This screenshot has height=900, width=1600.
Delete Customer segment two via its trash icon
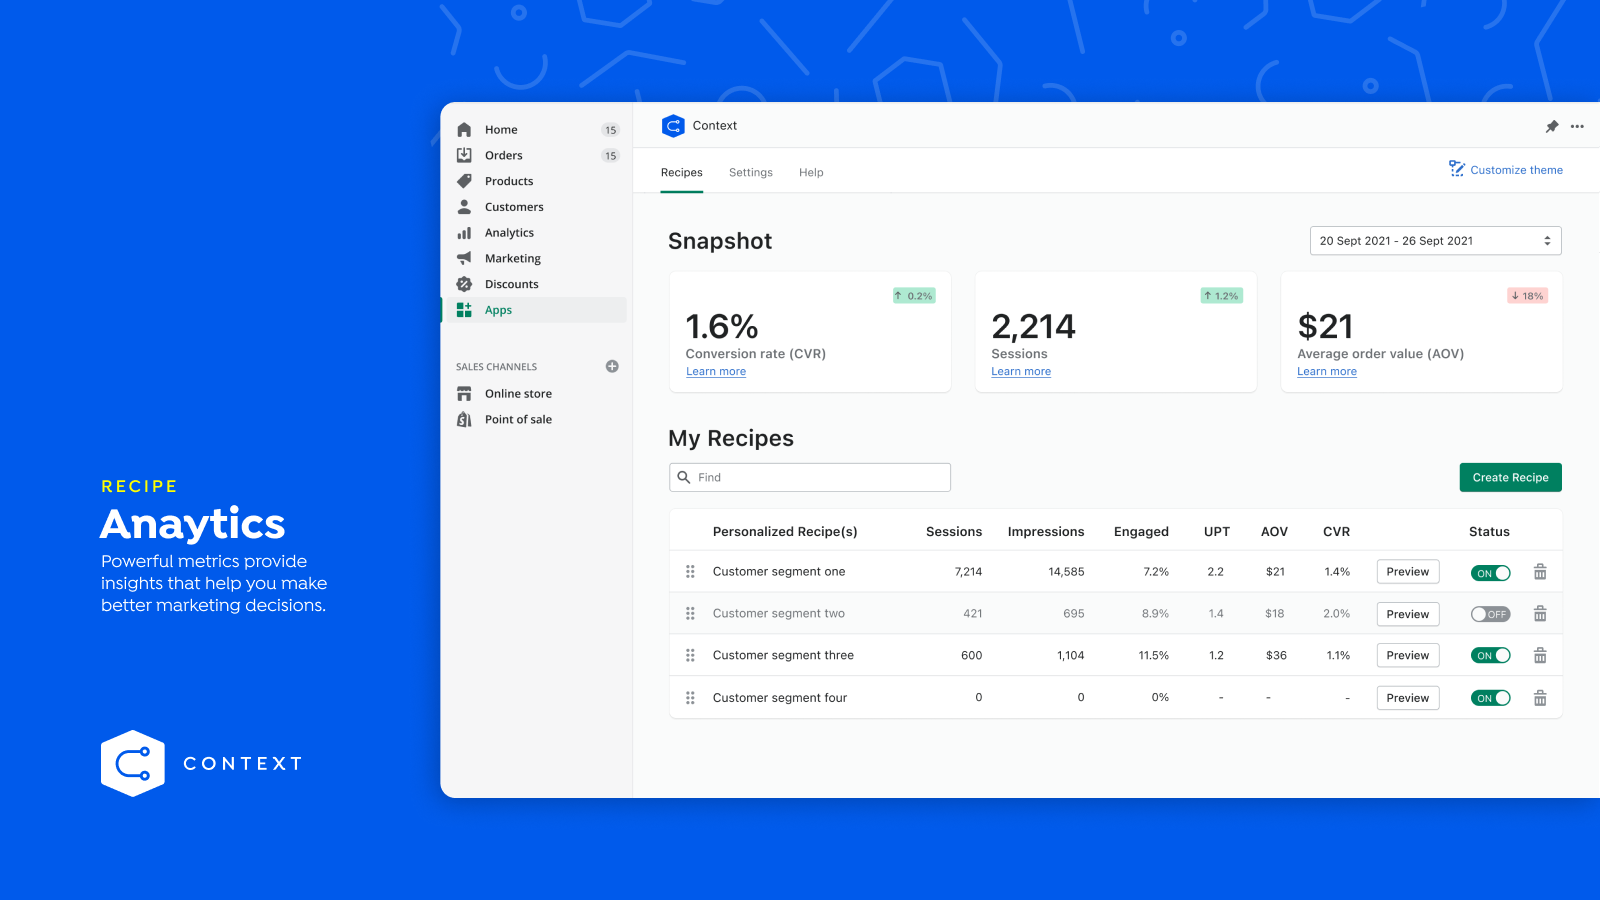click(1540, 613)
